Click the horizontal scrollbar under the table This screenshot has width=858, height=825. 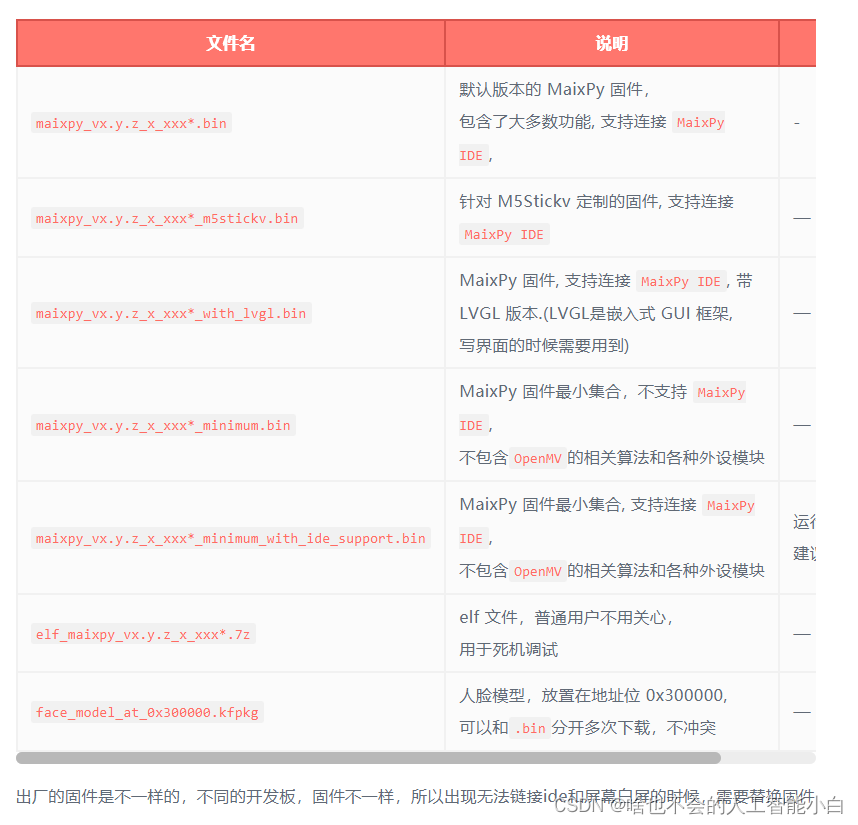coord(368,758)
